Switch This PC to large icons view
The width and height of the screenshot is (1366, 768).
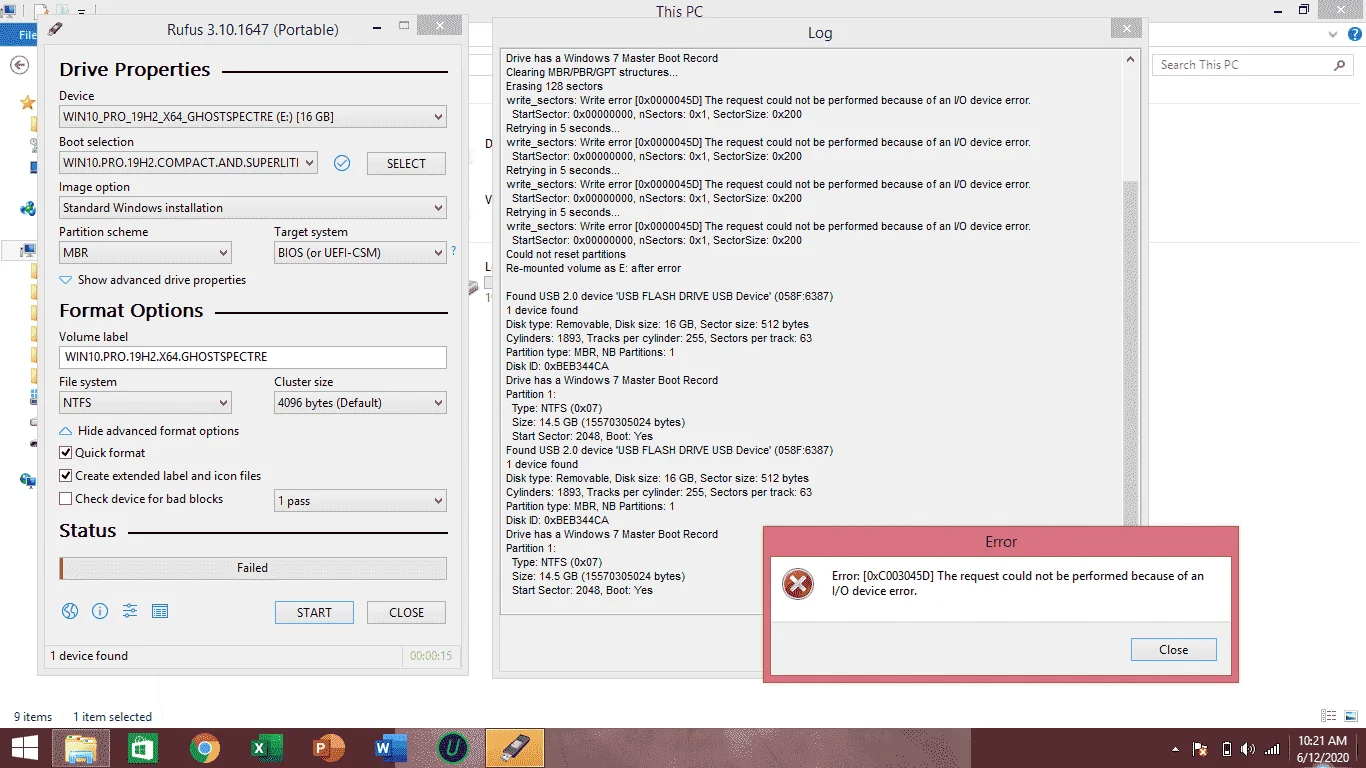click(1349, 716)
